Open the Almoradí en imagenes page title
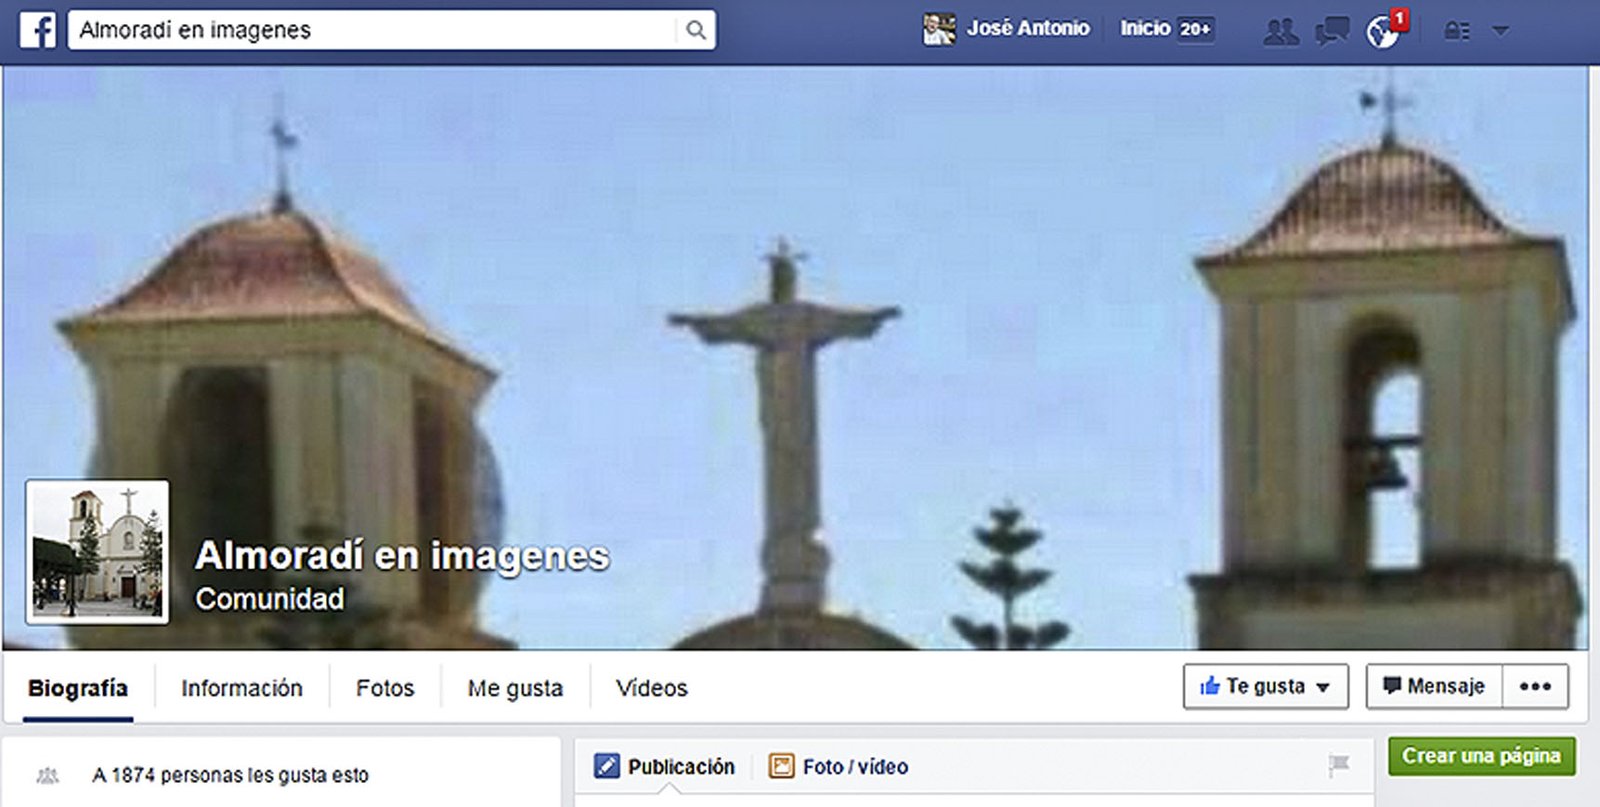The width and height of the screenshot is (1600, 807). [x=402, y=555]
